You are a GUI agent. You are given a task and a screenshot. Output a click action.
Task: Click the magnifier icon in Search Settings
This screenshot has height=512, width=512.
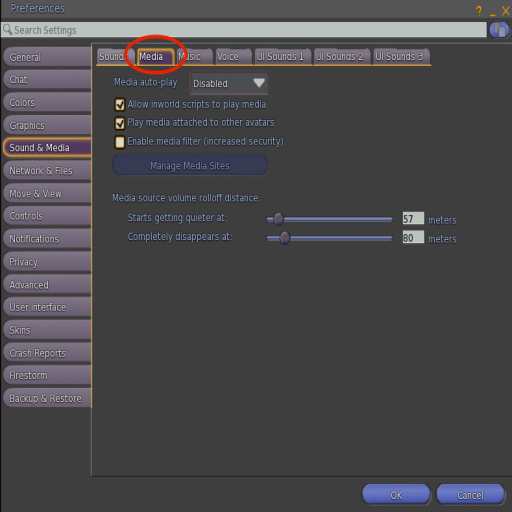coord(7,29)
